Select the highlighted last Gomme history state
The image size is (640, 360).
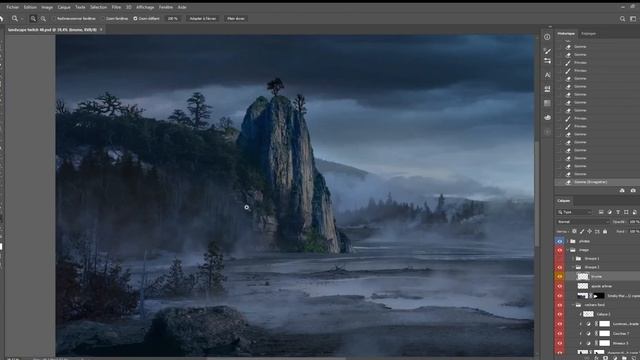[x=597, y=182]
